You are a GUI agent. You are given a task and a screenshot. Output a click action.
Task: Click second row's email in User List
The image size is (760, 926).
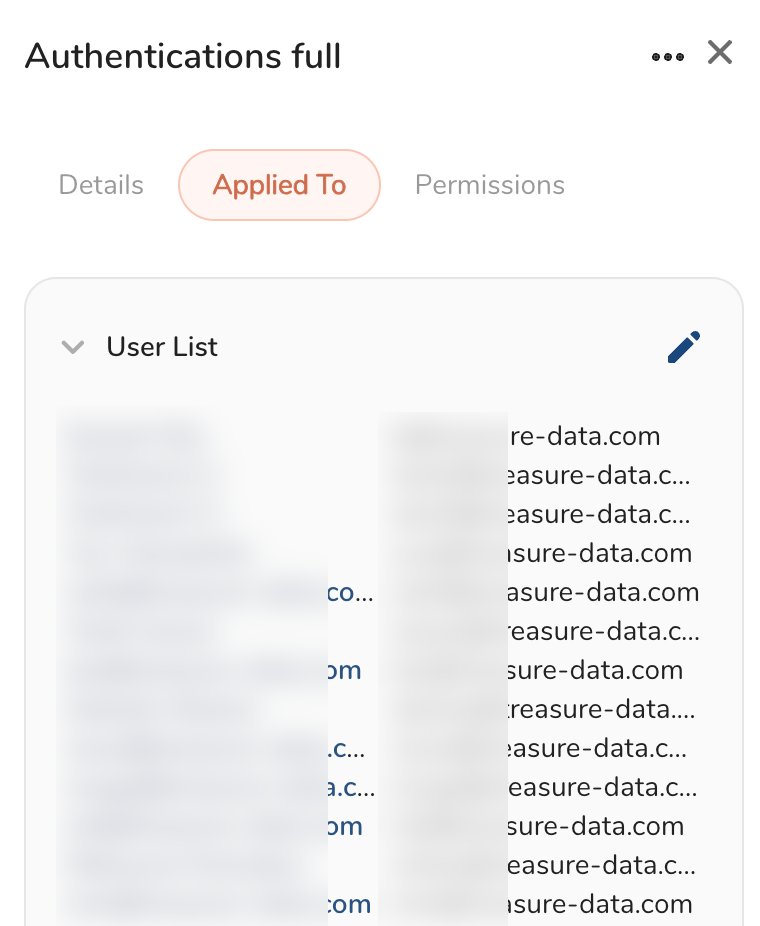593,475
